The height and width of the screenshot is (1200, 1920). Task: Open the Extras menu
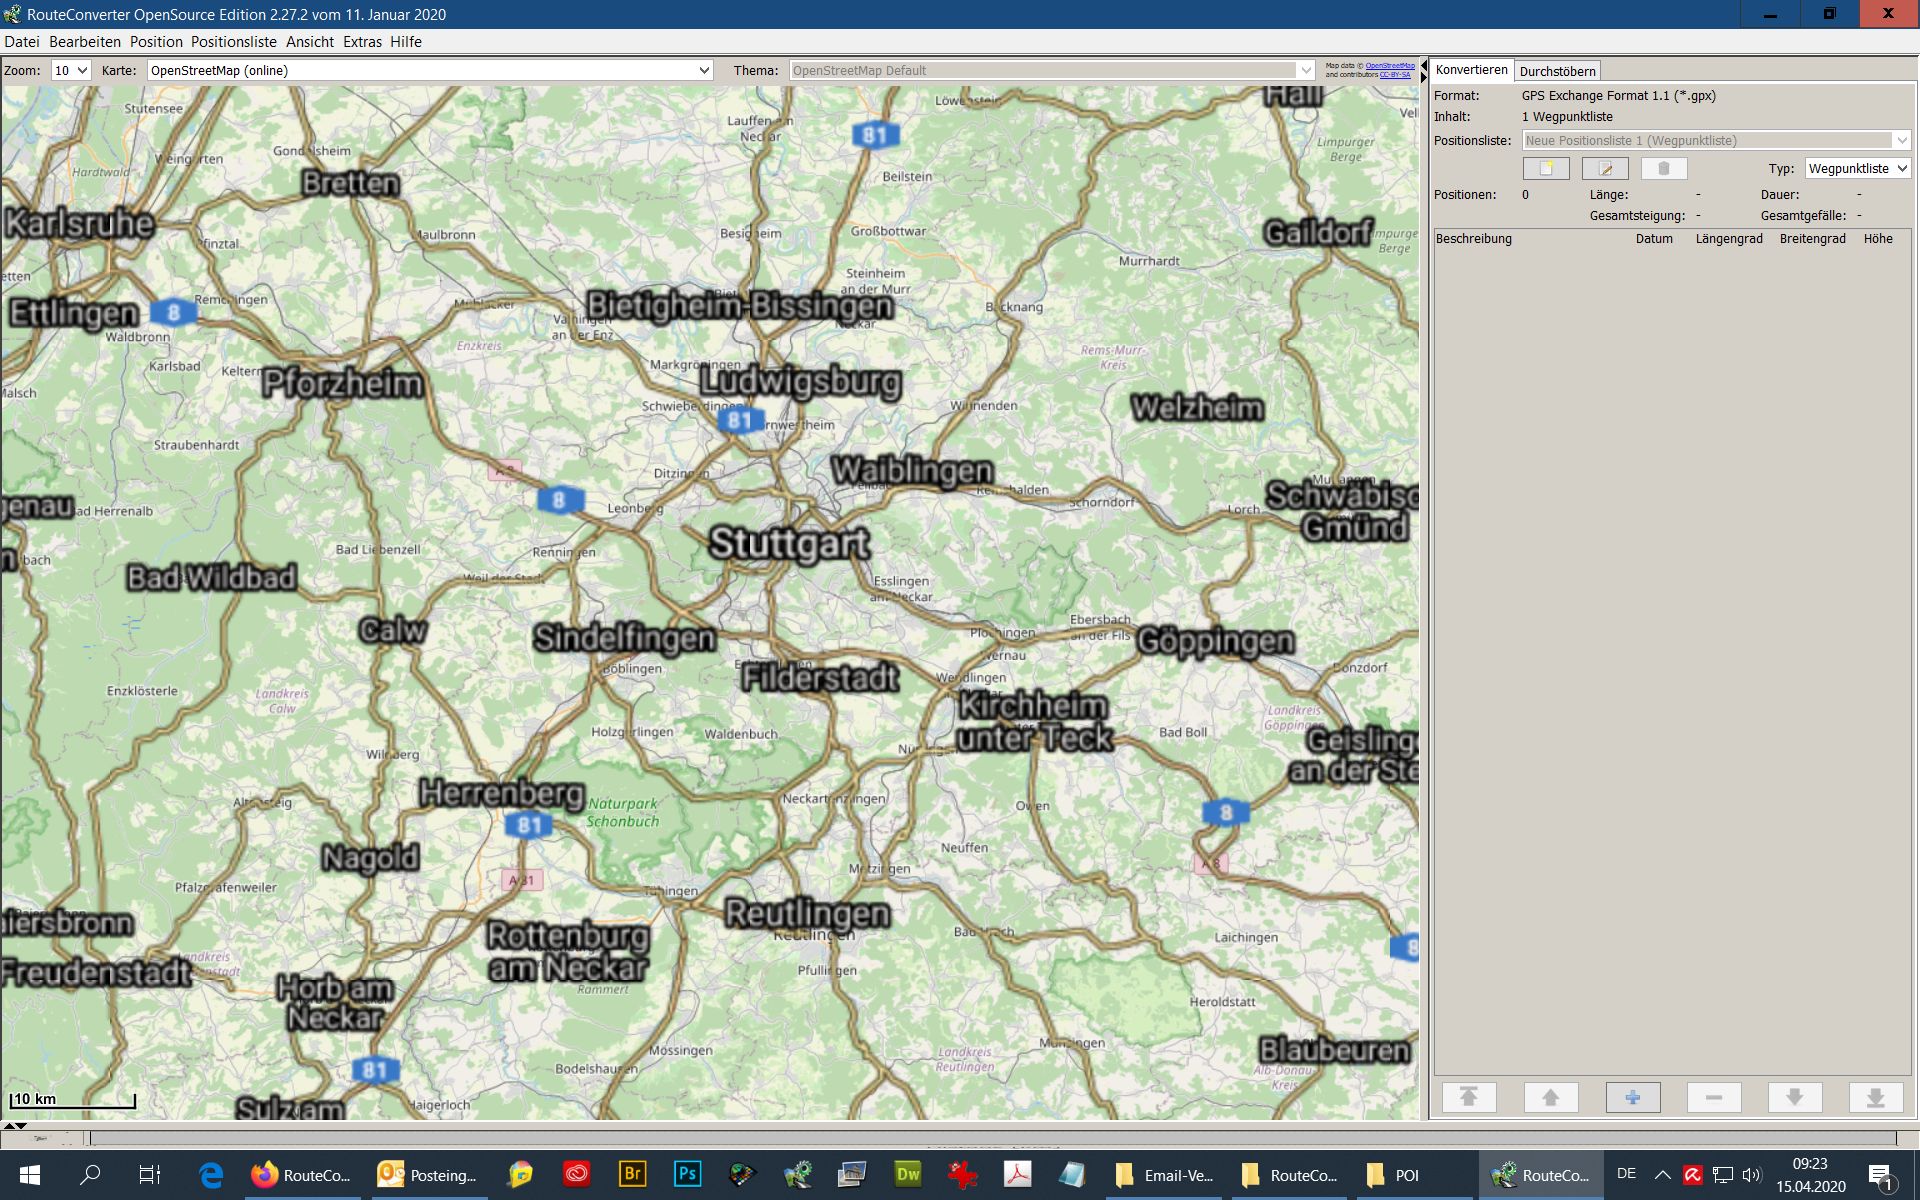pos(362,42)
